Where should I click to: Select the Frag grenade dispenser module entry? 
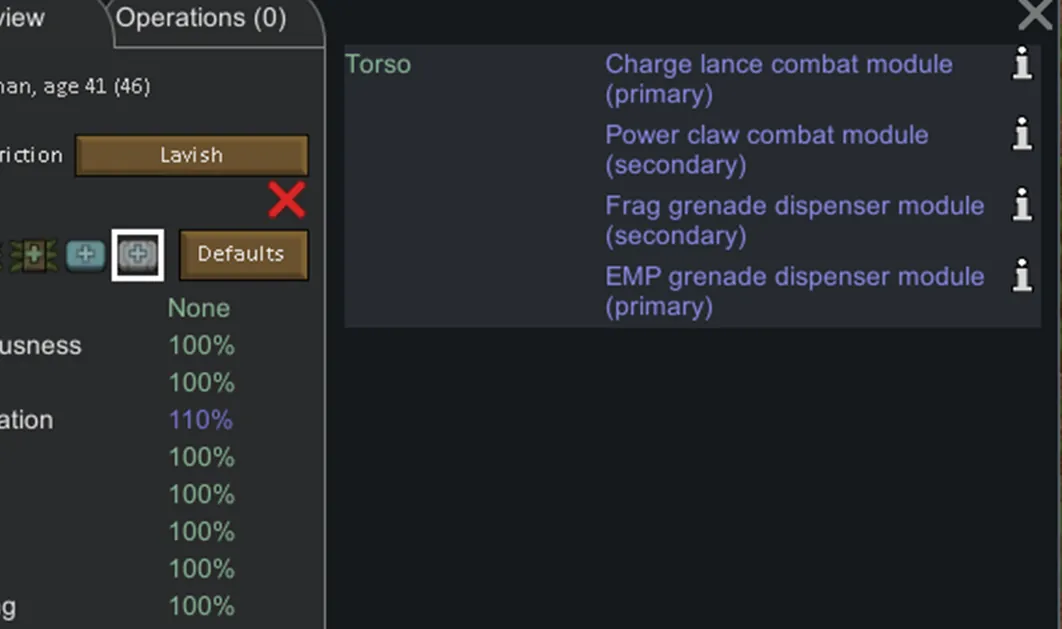click(x=794, y=220)
